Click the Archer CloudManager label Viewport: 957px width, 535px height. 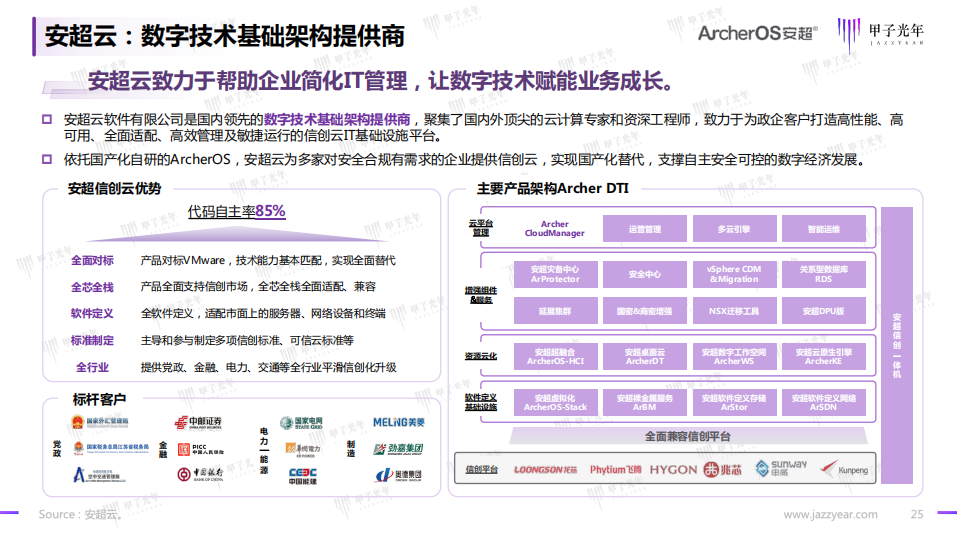click(x=554, y=229)
